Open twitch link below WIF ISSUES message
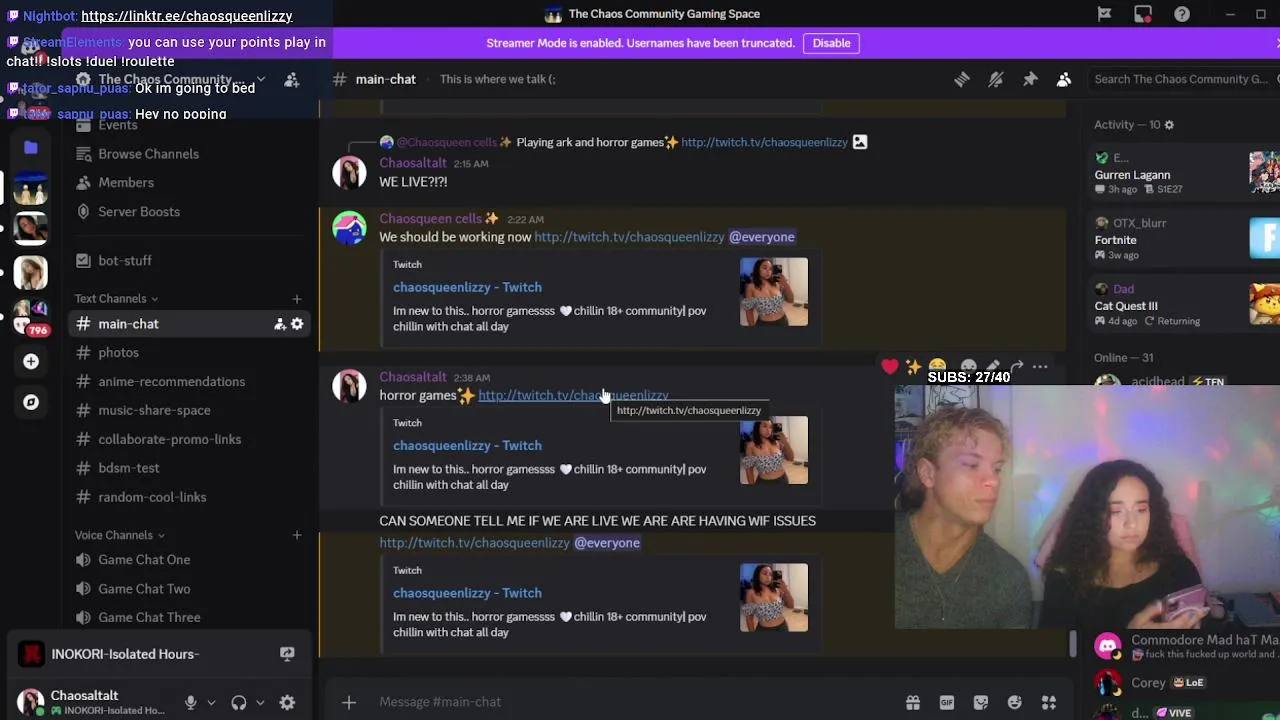 coord(474,543)
